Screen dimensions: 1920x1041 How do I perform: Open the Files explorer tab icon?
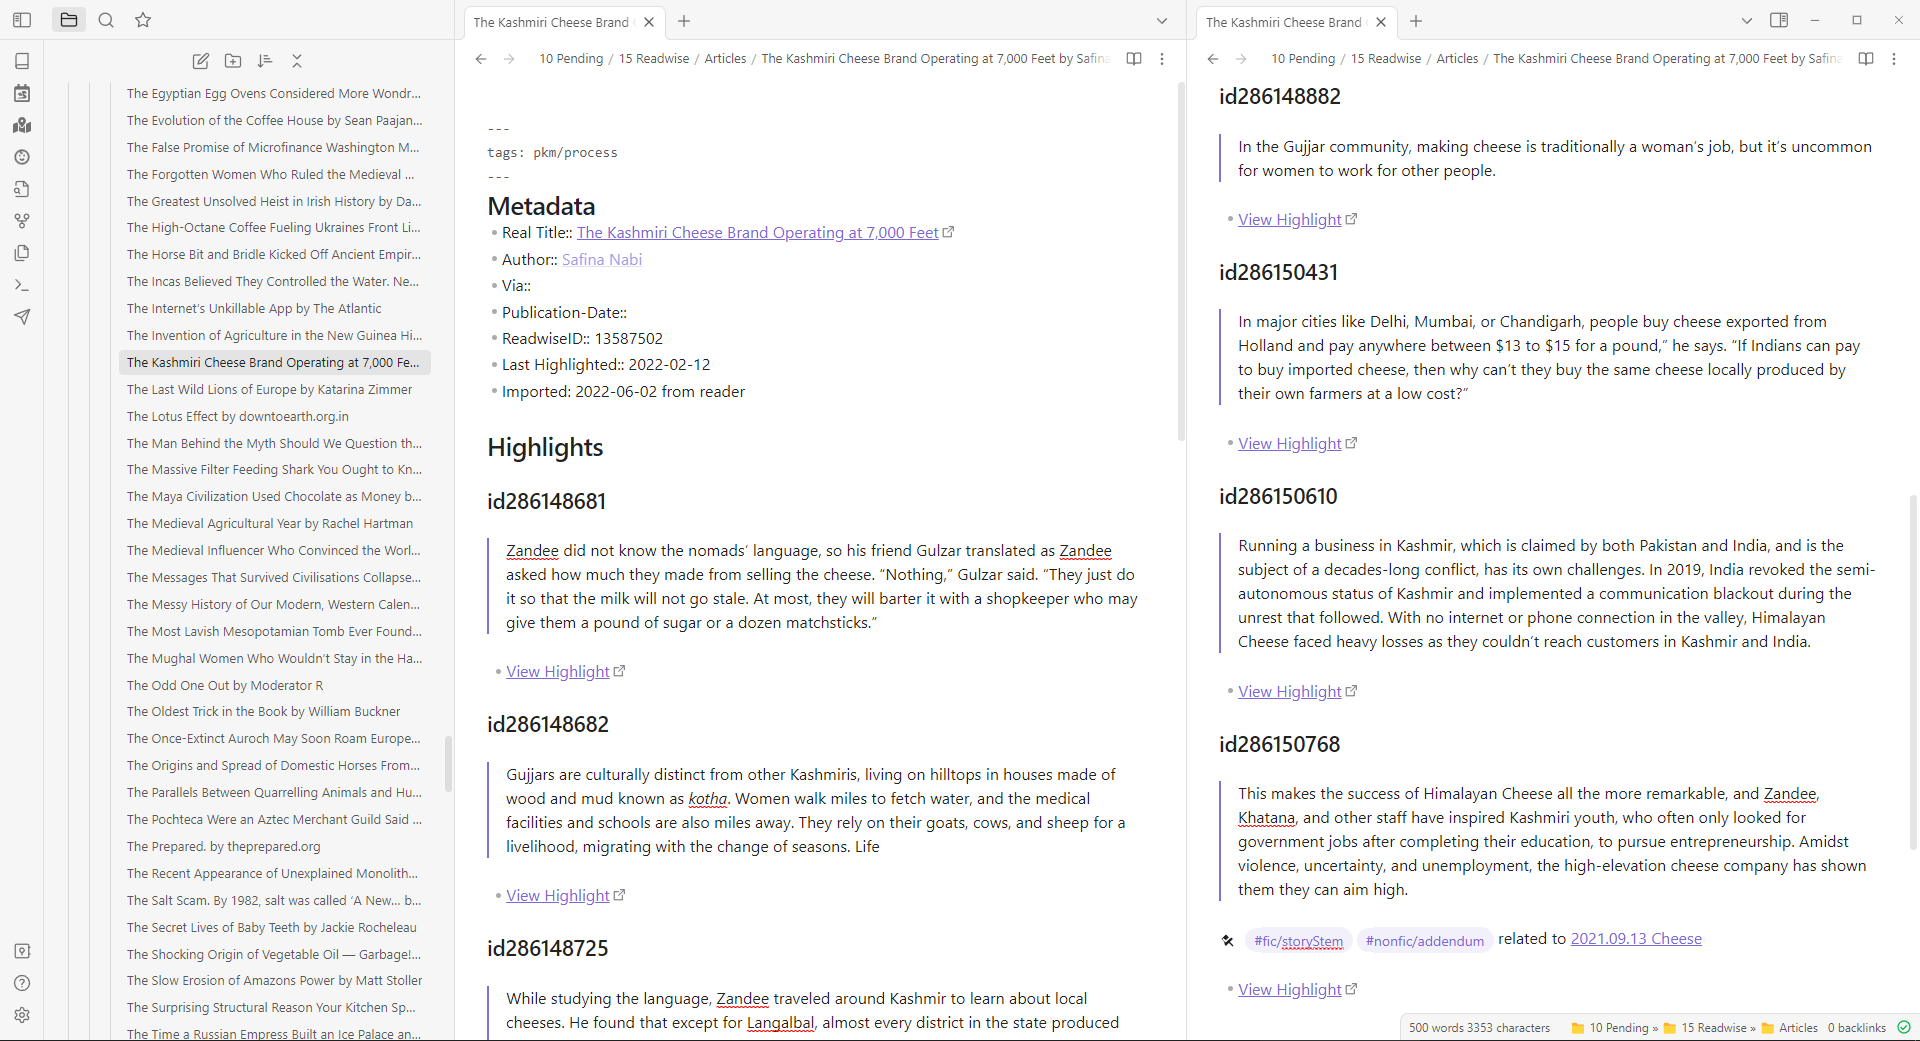(68, 20)
